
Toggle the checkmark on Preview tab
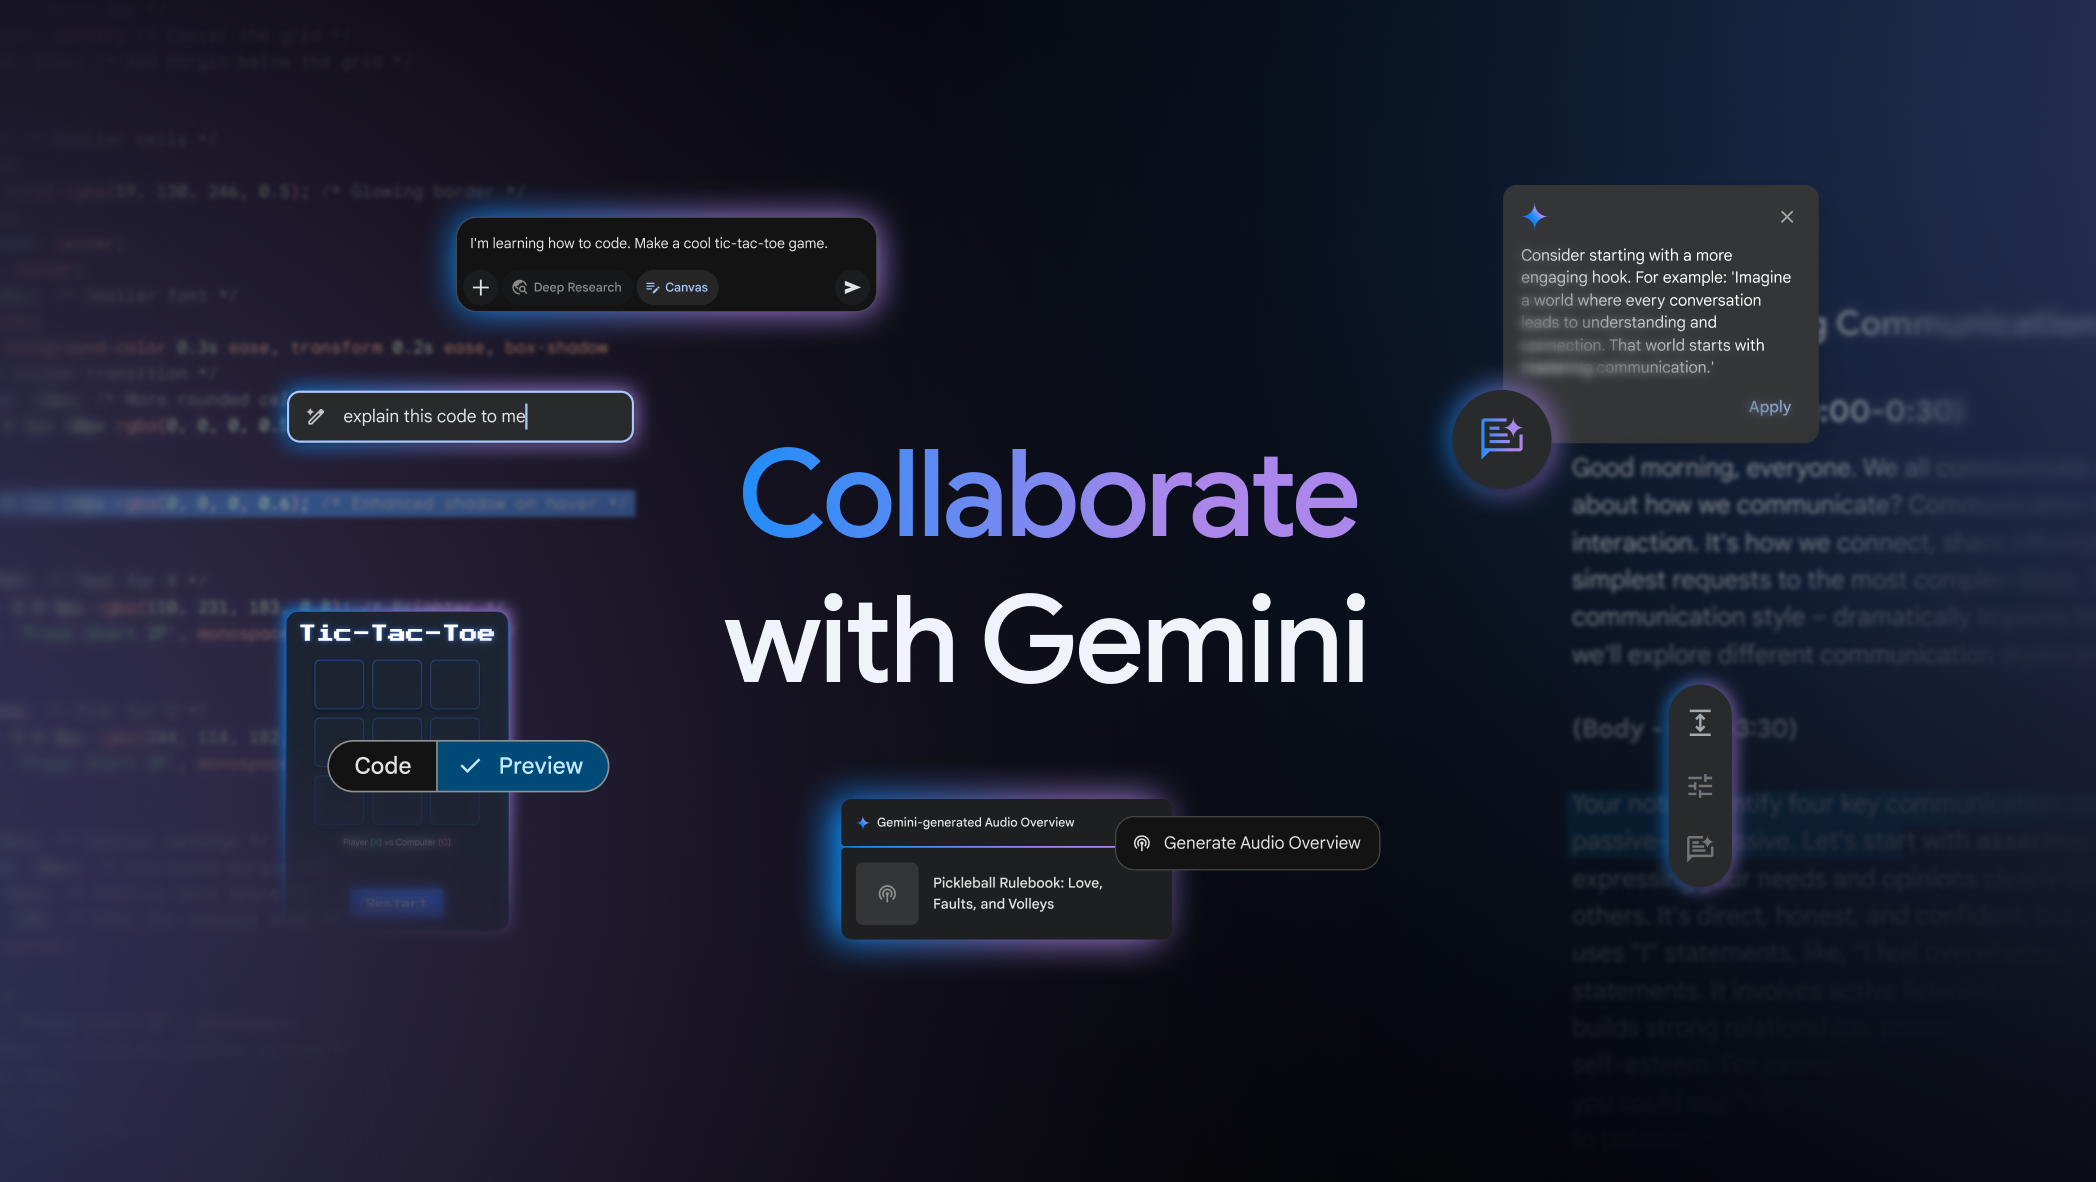468,764
